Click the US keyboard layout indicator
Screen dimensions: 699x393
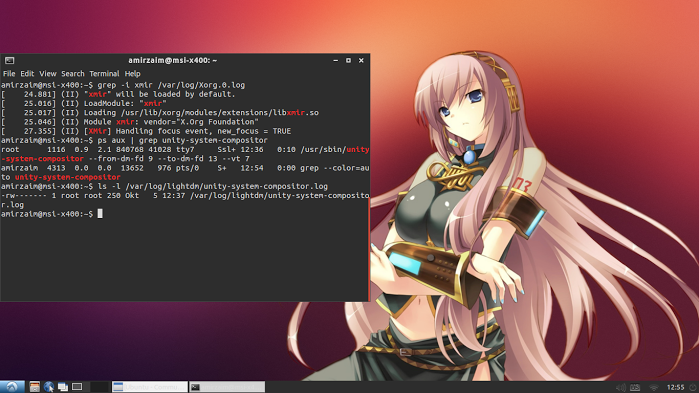[x=635, y=387]
